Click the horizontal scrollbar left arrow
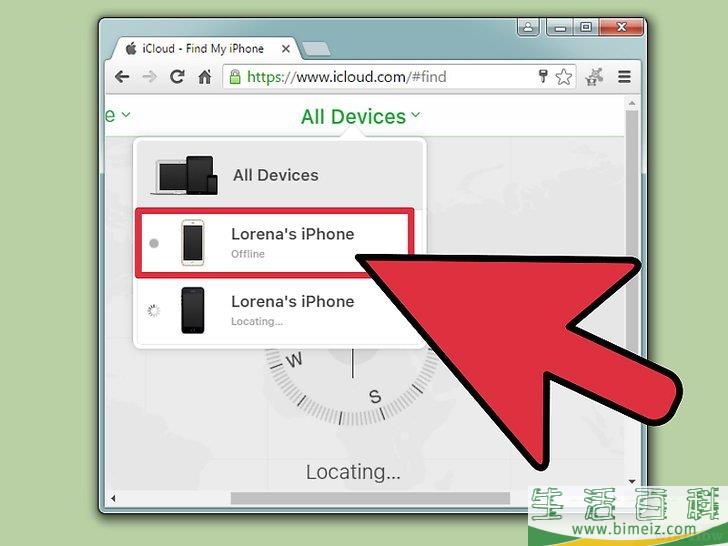Viewport: 728px width, 546px height. click(113, 499)
